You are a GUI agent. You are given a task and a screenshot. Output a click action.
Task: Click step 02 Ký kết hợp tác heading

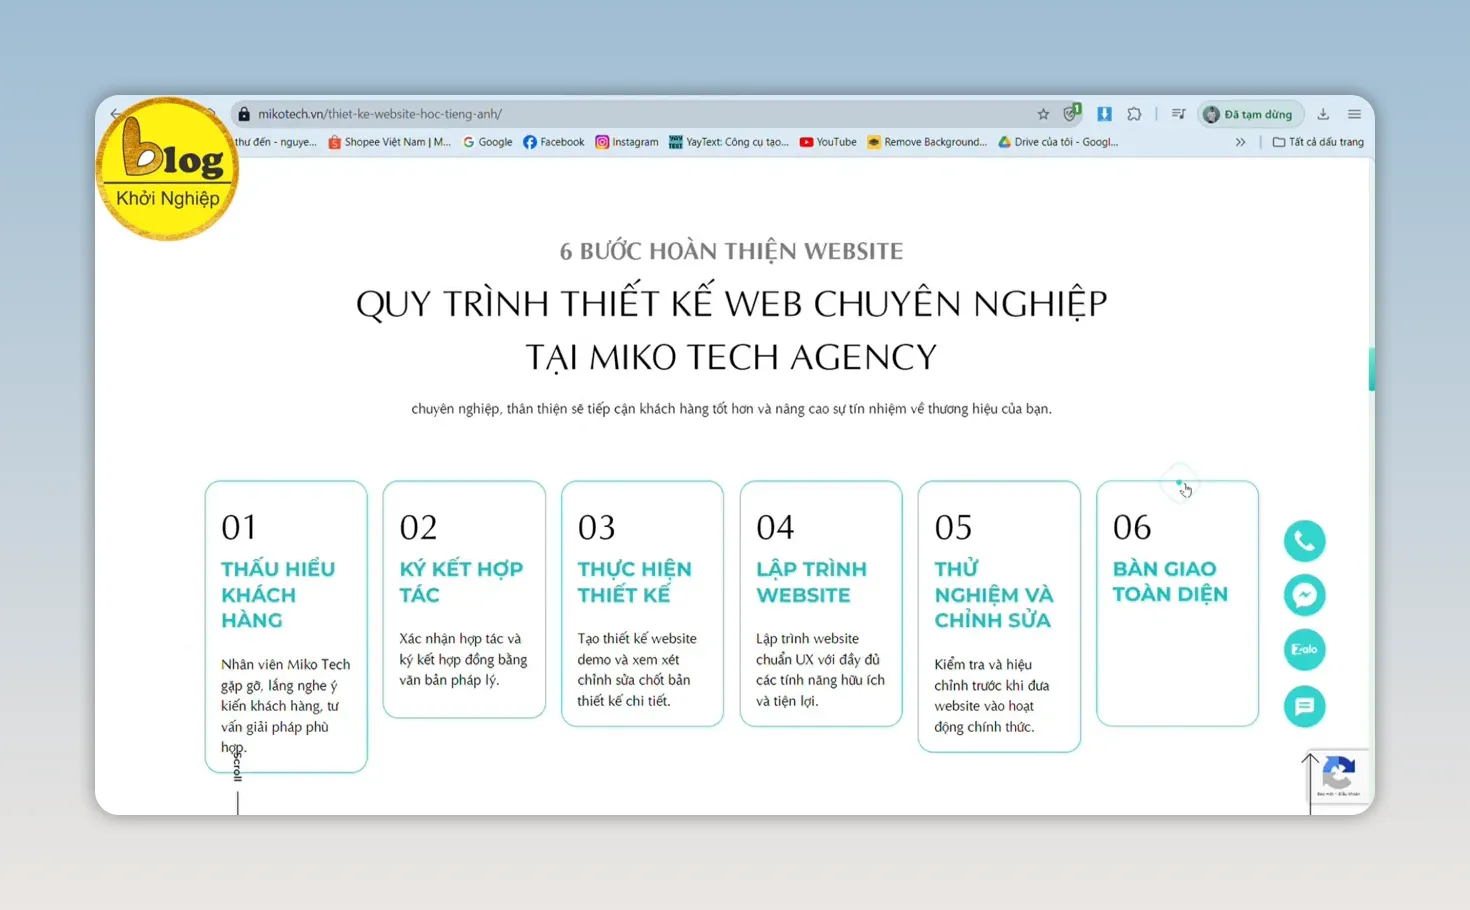click(461, 582)
